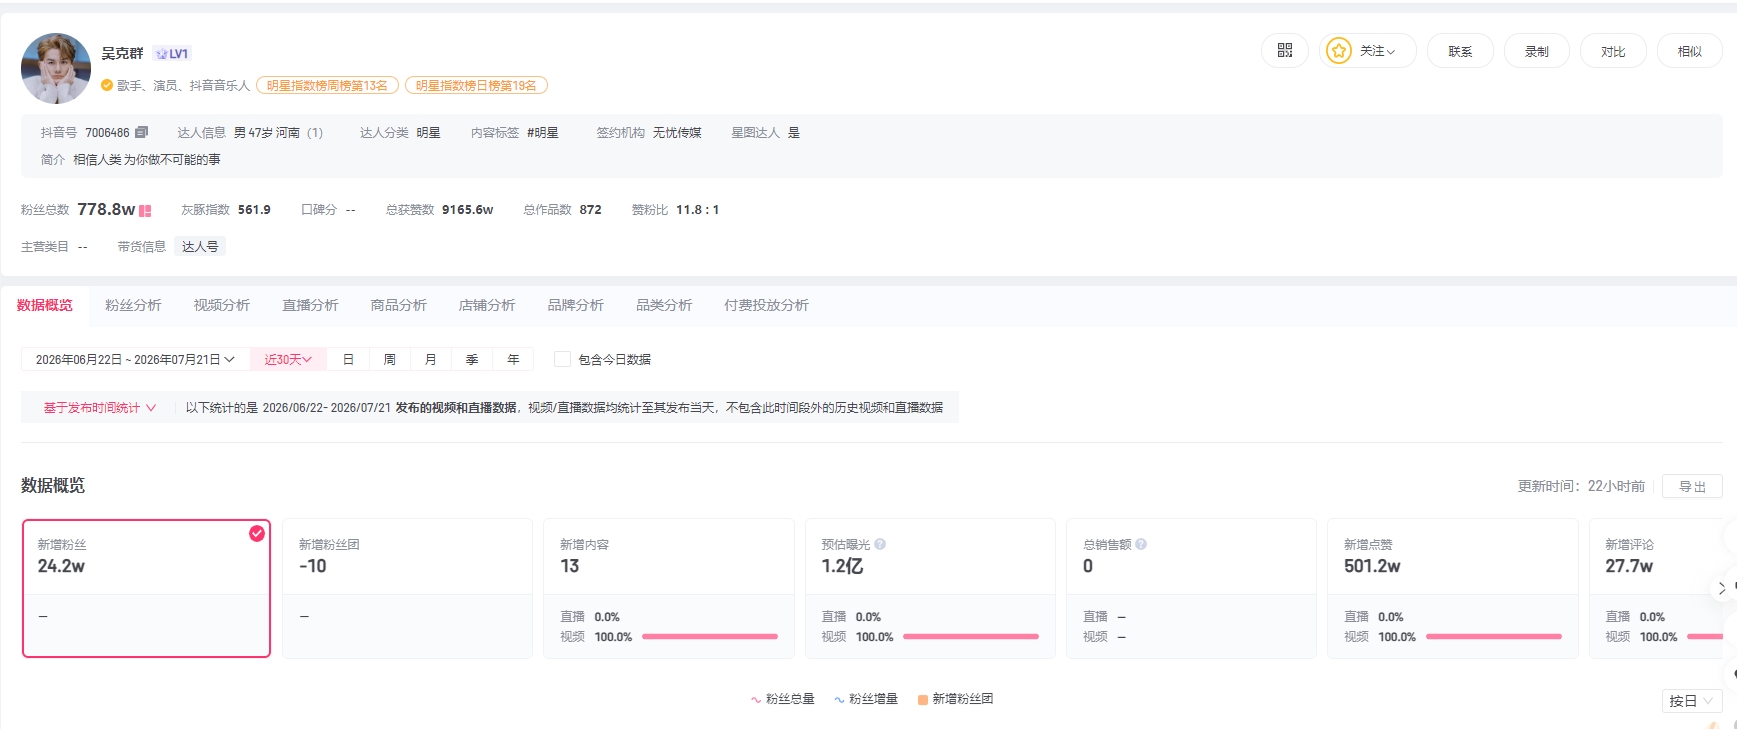Select the 年 period button
Image resolution: width=1737 pixels, height=729 pixels.
pyautogui.click(x=513, y=359)
